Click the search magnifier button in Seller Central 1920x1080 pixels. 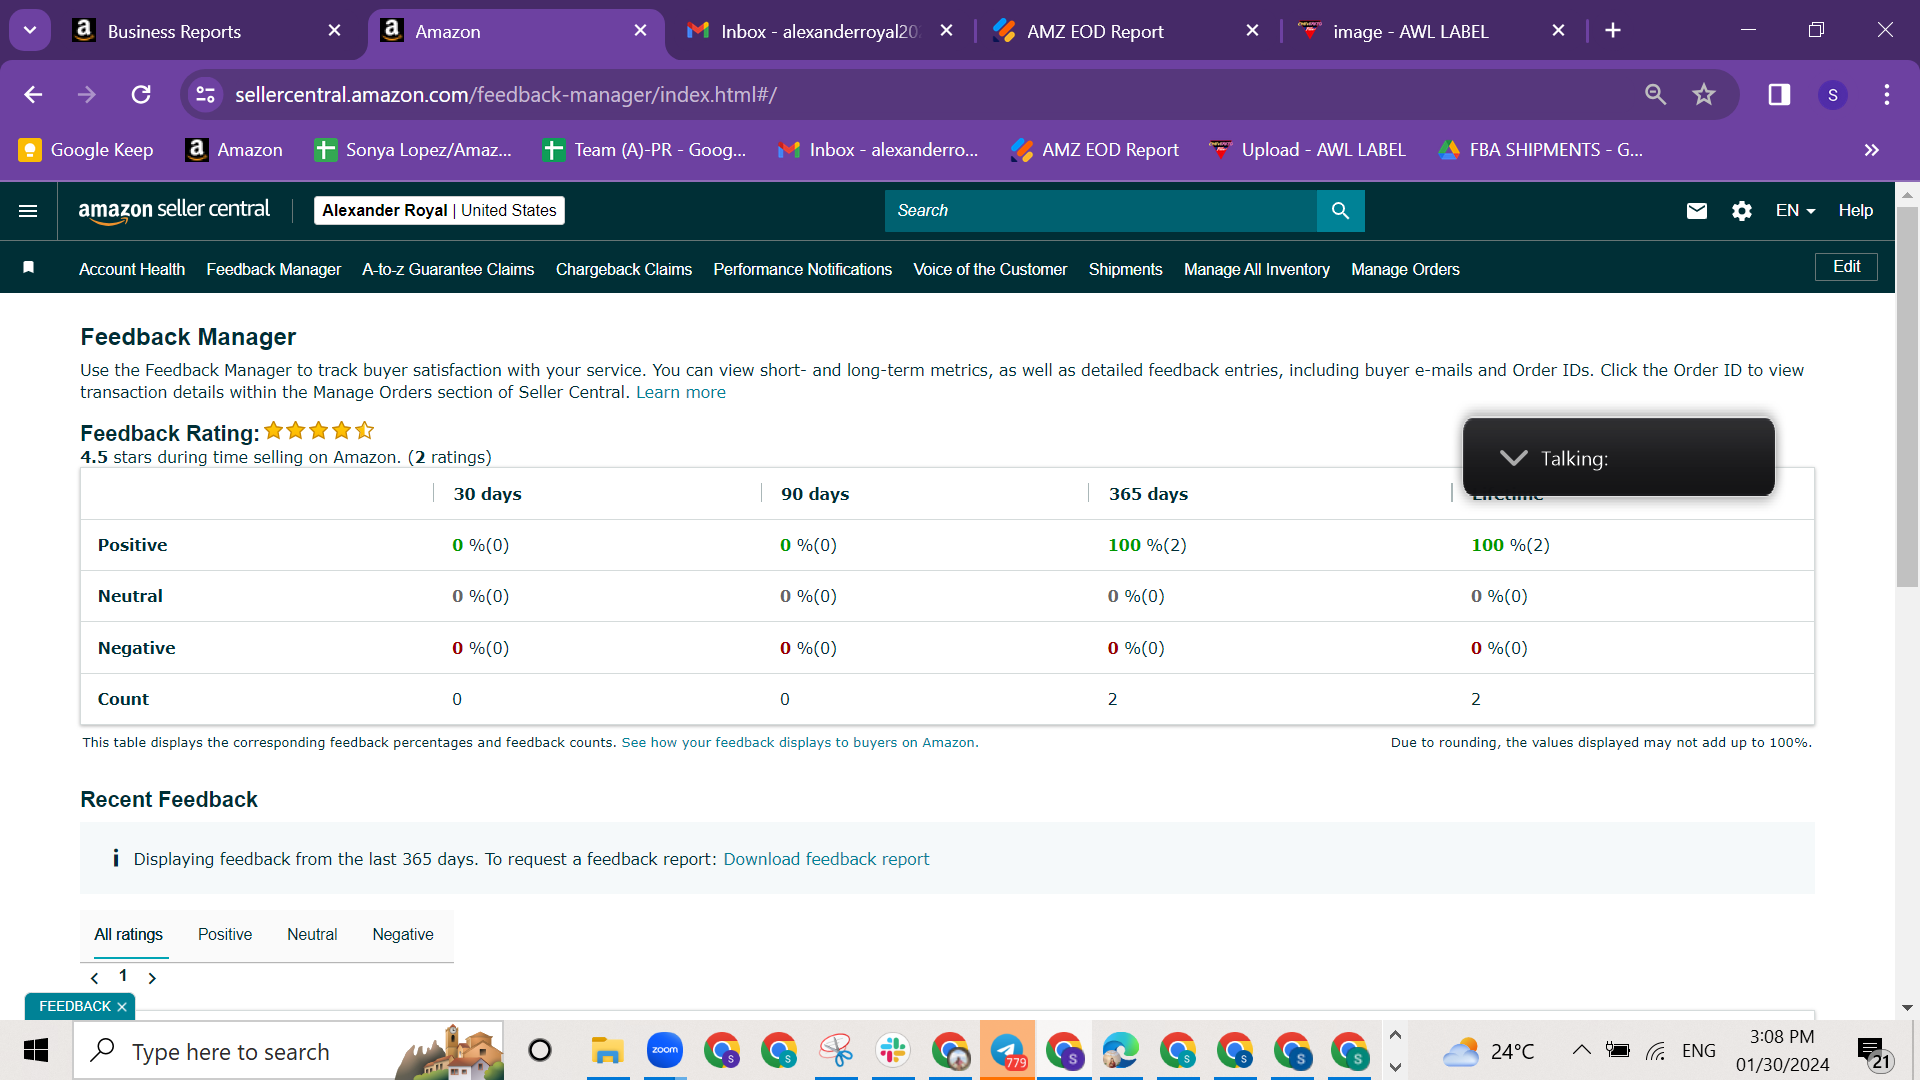1340,211
